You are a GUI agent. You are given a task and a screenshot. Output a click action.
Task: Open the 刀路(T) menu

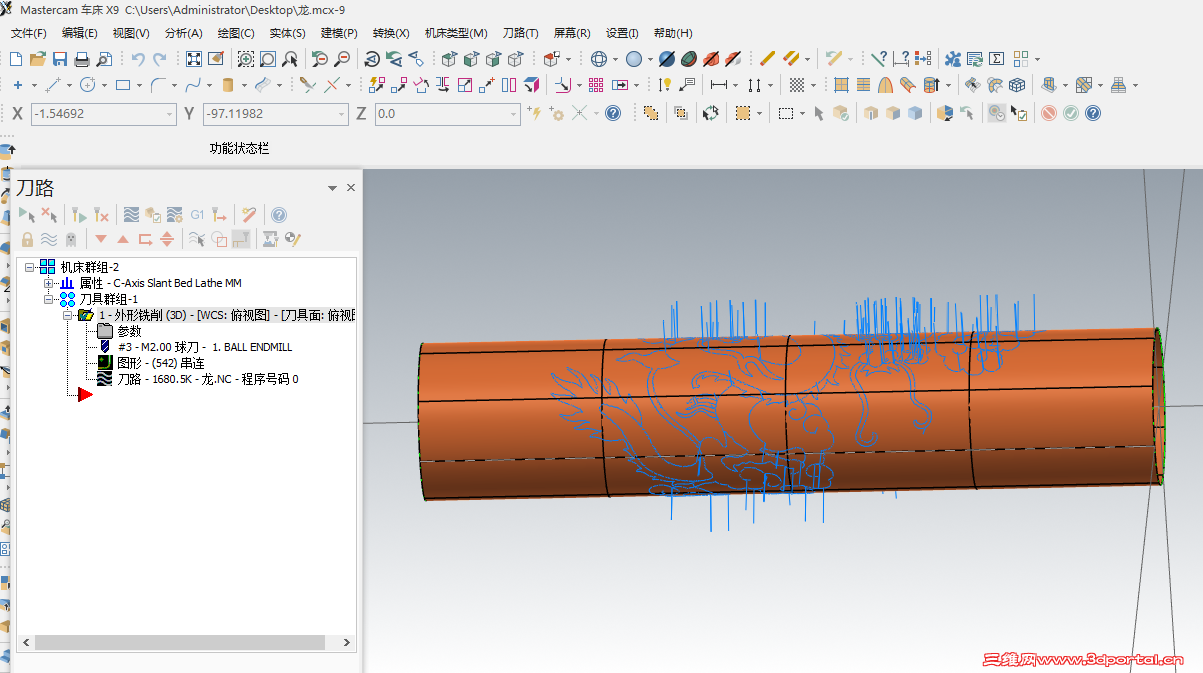click(520, 33)
